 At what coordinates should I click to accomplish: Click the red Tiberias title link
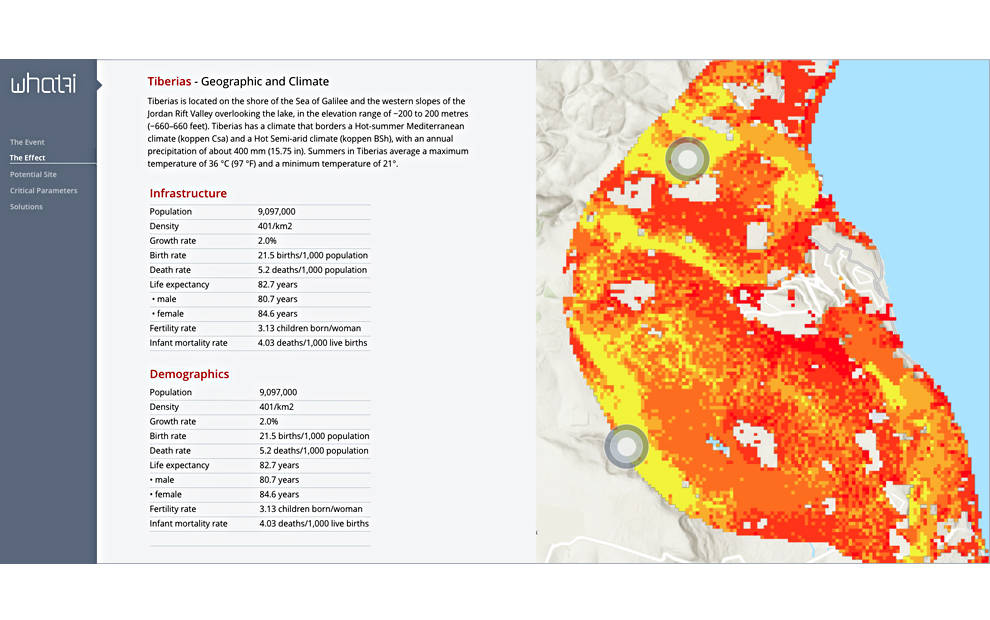169,82
